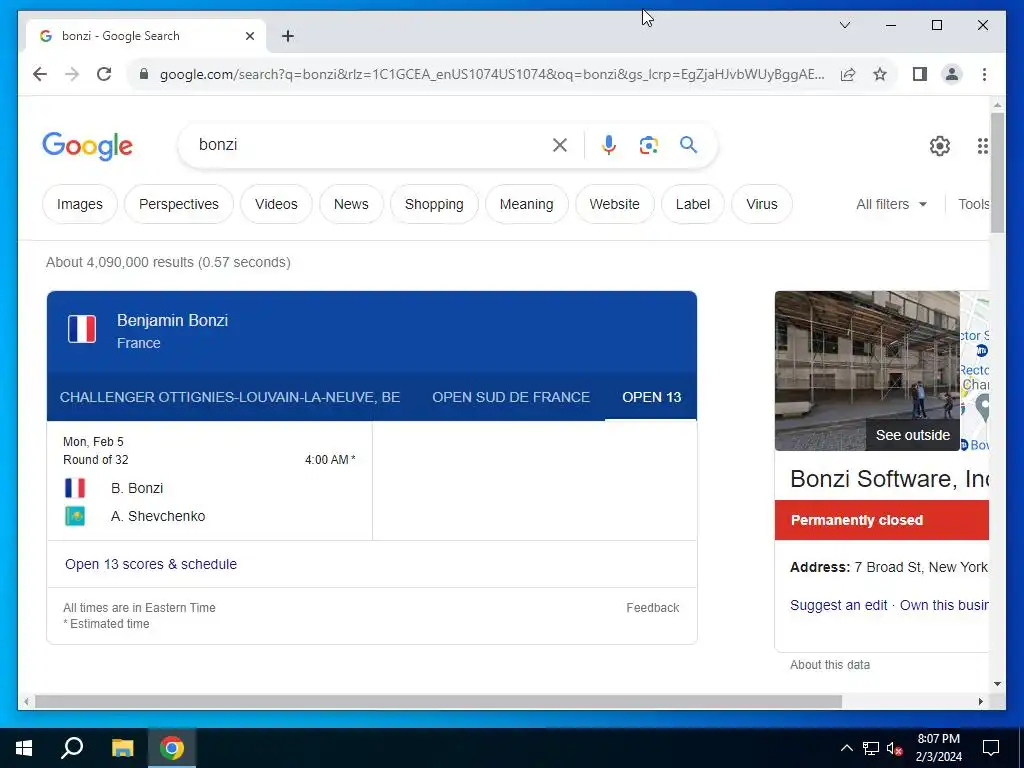Click the France flag beside Benjamin Bonzi

point(82,329)
